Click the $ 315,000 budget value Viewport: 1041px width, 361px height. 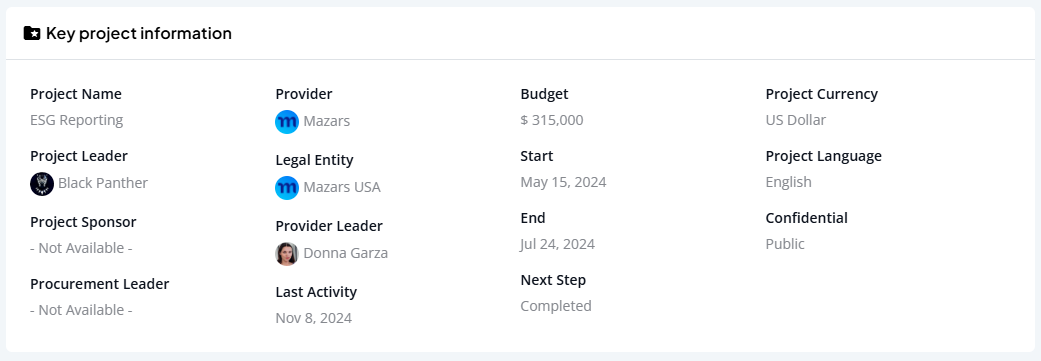(x=552, y=121)
